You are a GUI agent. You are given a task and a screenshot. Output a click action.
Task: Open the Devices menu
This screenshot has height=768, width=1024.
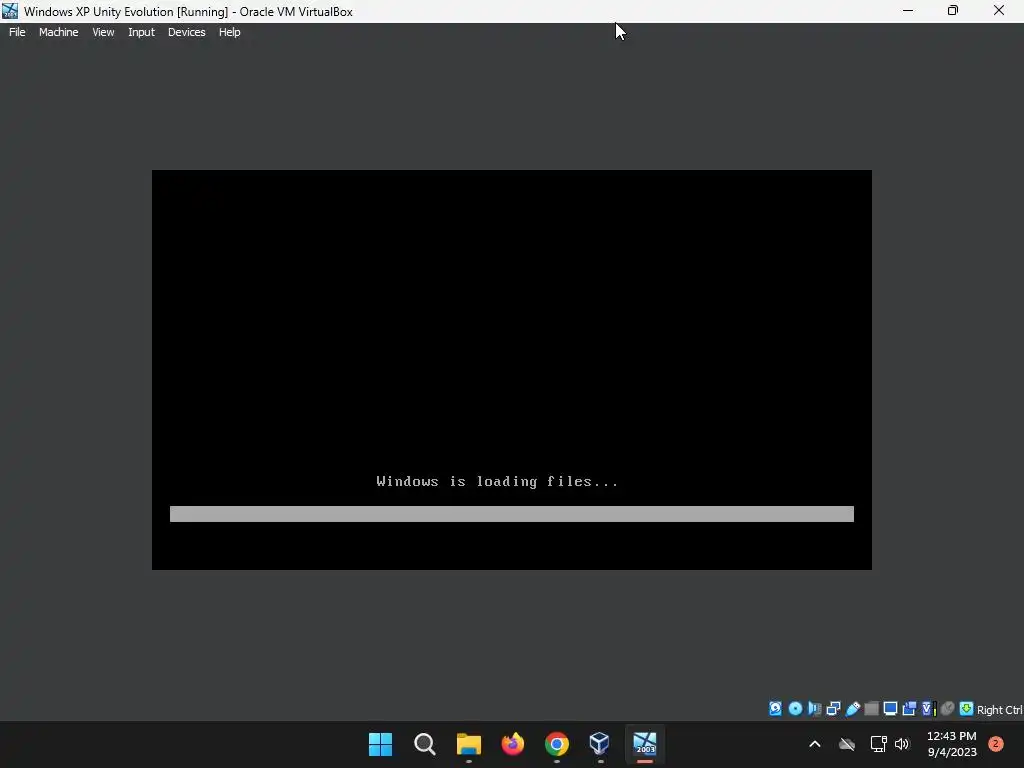point(187,32)
